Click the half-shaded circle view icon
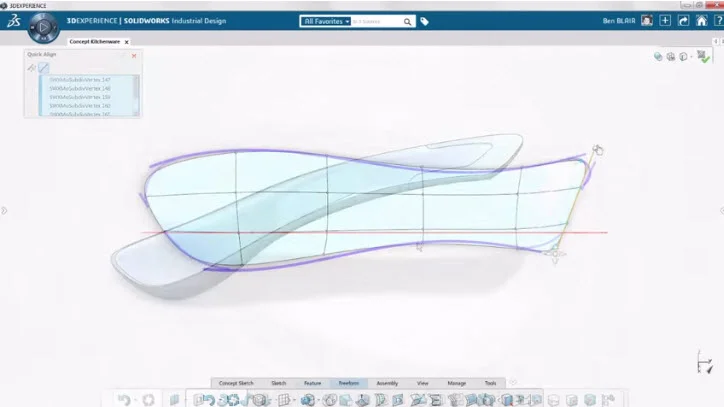Screen dimensions: 724x407 (x=683, y=56)
